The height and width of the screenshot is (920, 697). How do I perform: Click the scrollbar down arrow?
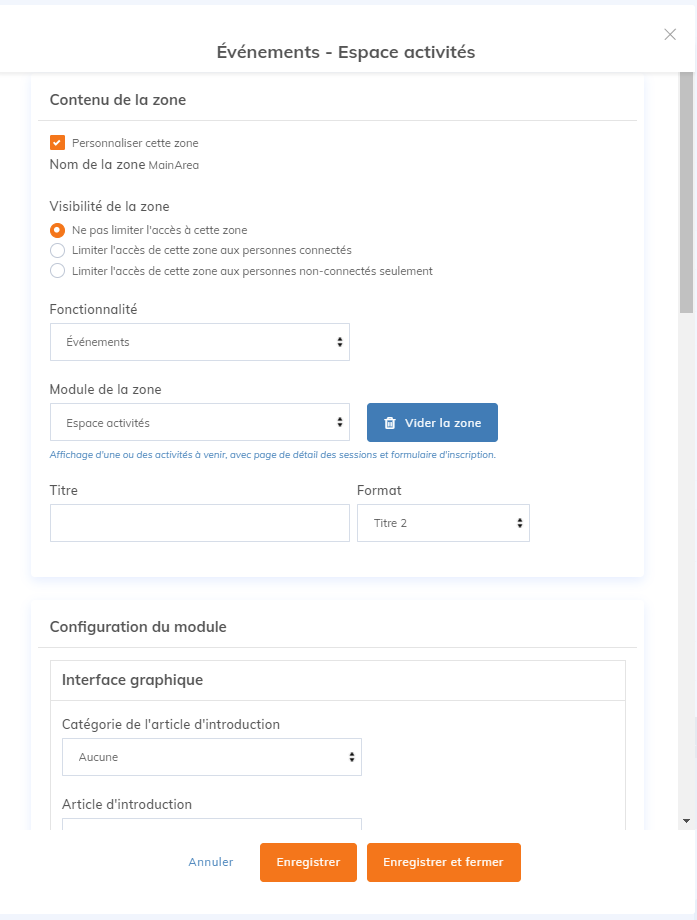coord(686,820)
